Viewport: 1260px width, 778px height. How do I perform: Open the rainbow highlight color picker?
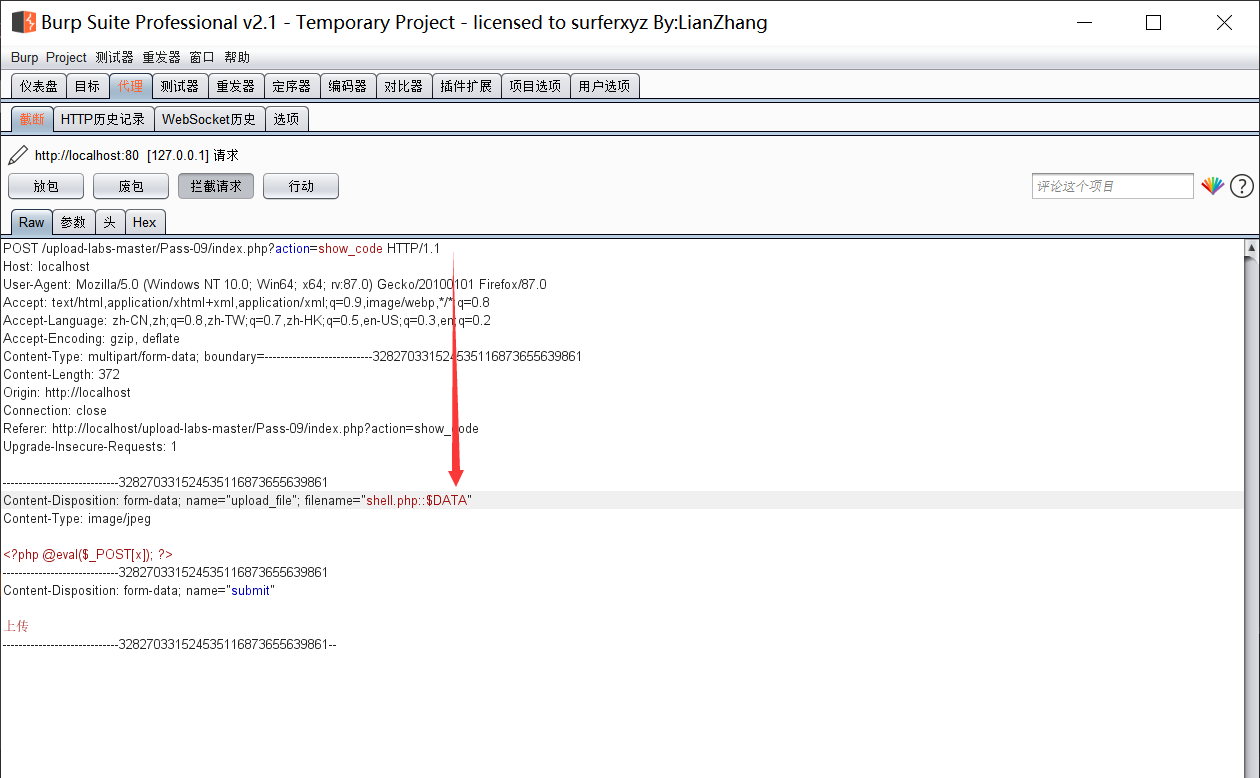pyautogui.click(x=1212, y=186)
